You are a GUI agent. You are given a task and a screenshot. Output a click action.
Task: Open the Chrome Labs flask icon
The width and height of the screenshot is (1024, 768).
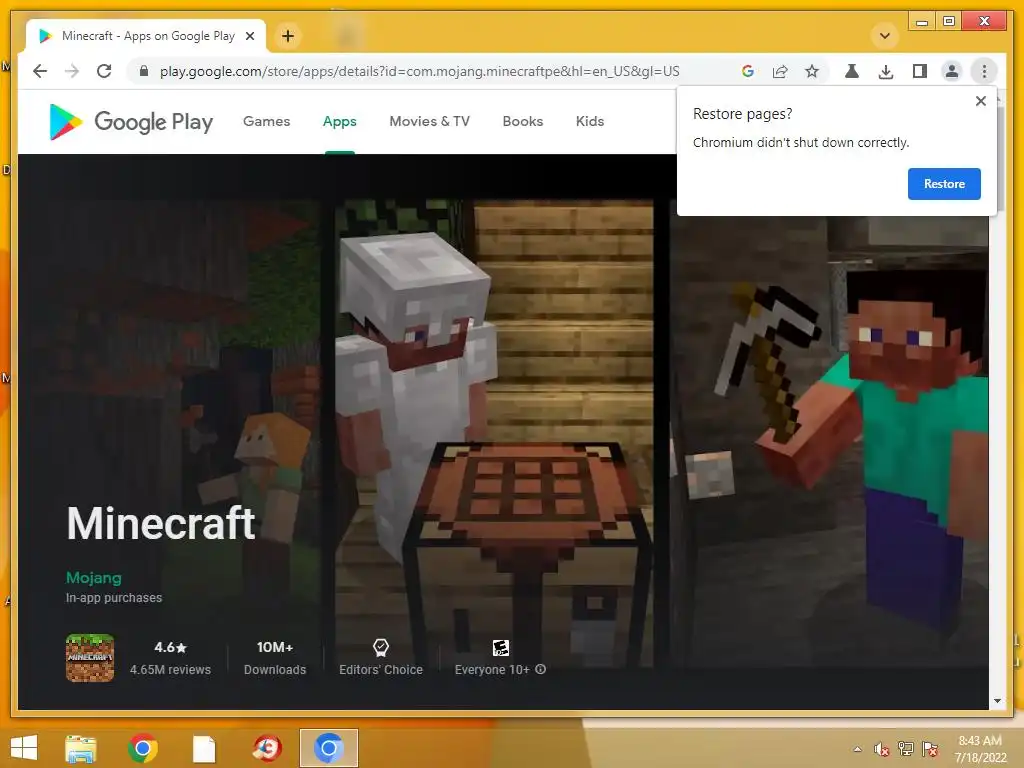click(x=852, y=71)
